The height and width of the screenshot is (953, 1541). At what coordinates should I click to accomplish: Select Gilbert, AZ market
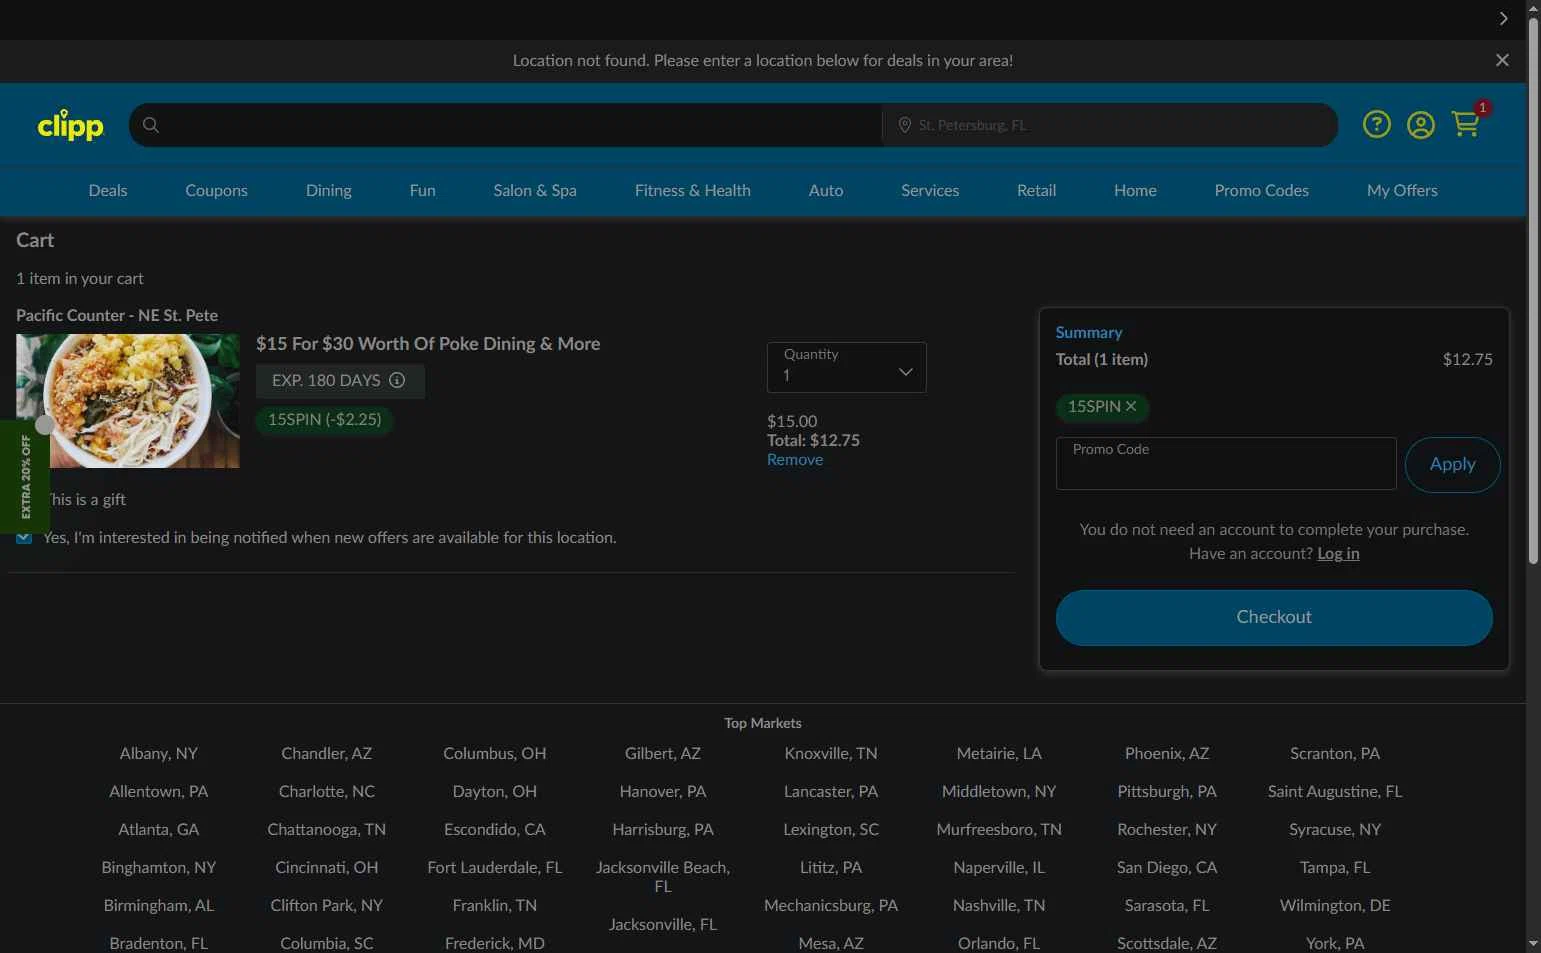663,754
